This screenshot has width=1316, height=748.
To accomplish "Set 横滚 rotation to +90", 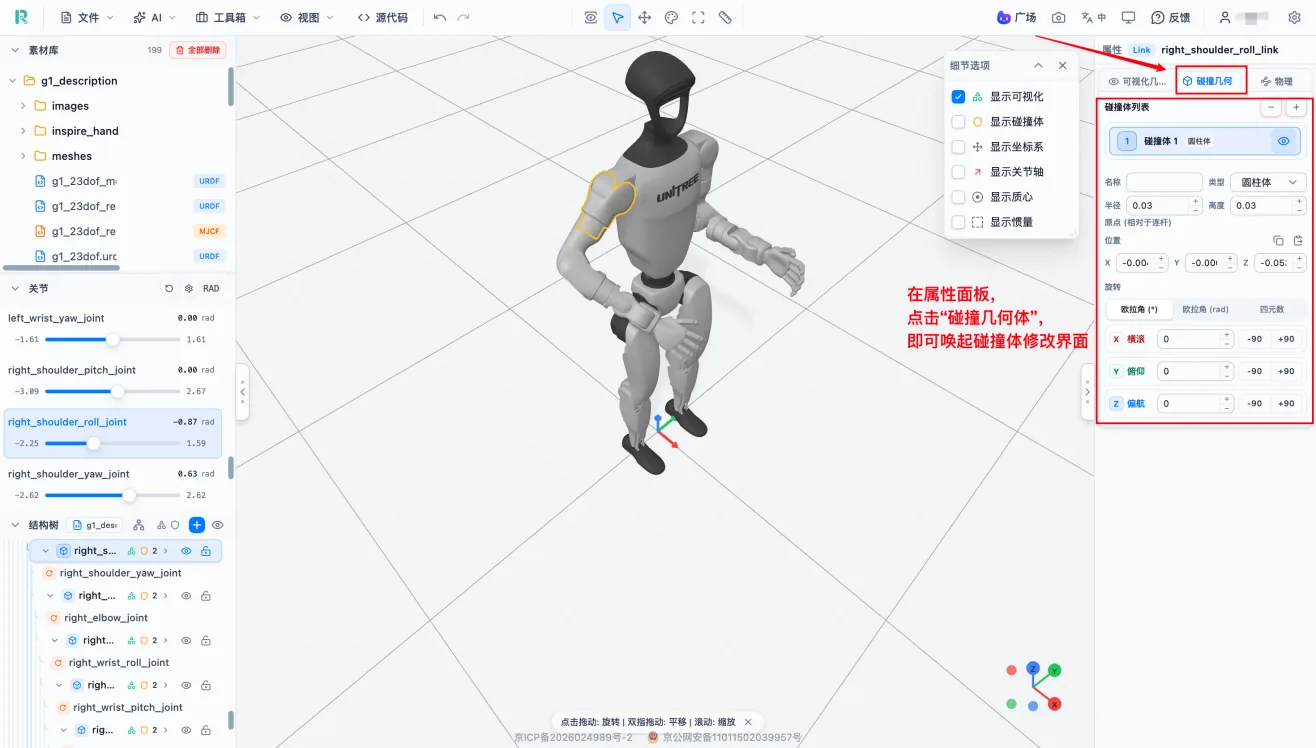I will [1286, 339].
